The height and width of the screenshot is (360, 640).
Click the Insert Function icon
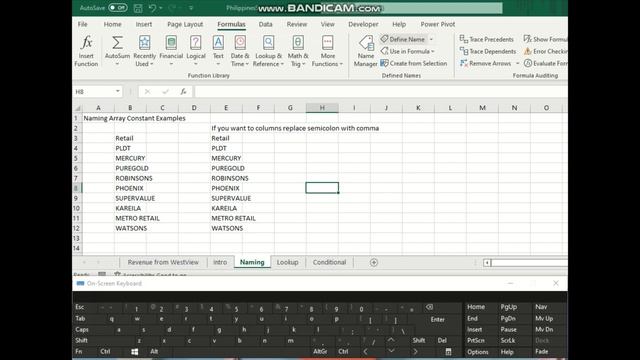tap(86, 51)
